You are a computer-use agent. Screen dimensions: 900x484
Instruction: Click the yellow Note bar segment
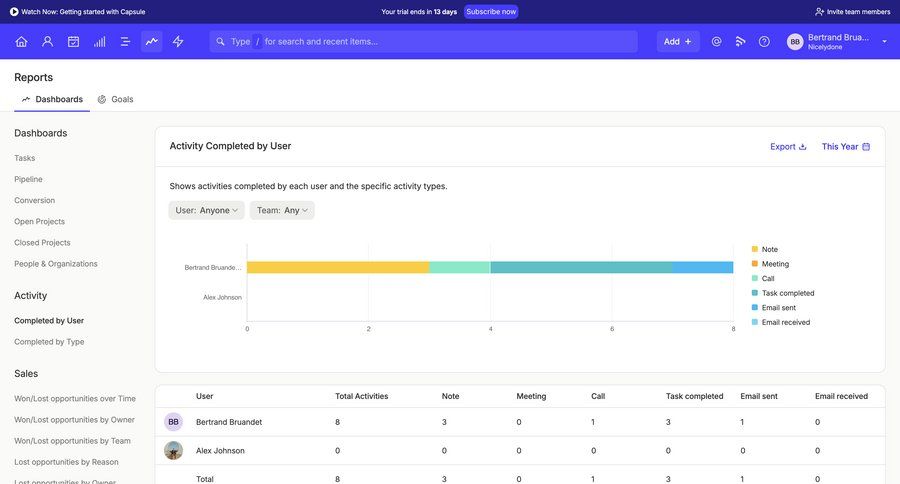tap(337, 267)
